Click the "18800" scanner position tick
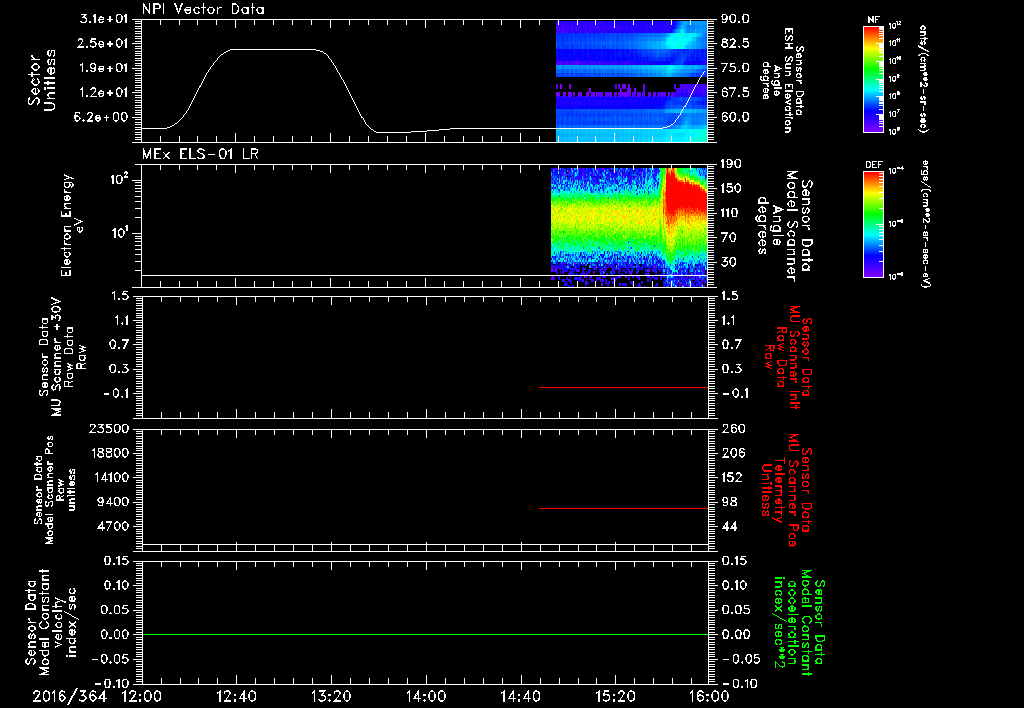 click(109, 453)
